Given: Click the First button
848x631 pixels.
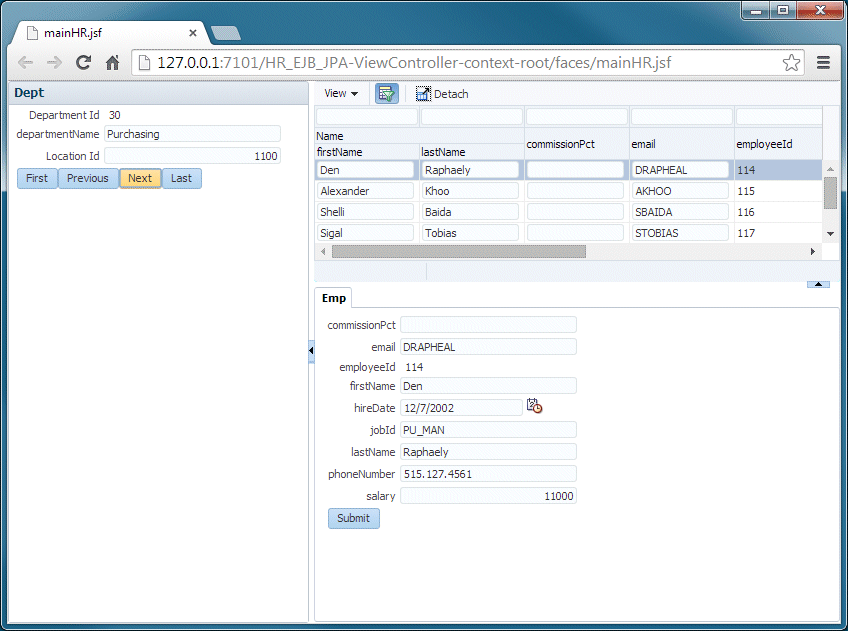Looking at the screenshot, I should (x=37, y=178).
